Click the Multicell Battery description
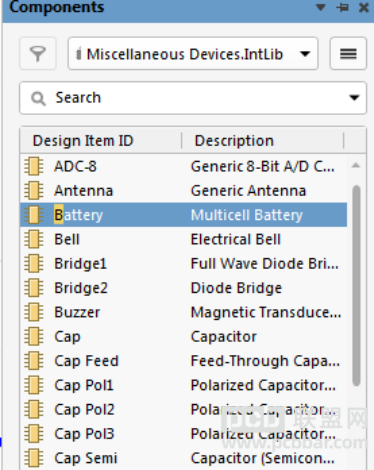Screen dimensions: 374x470 [x=247, y=215]
